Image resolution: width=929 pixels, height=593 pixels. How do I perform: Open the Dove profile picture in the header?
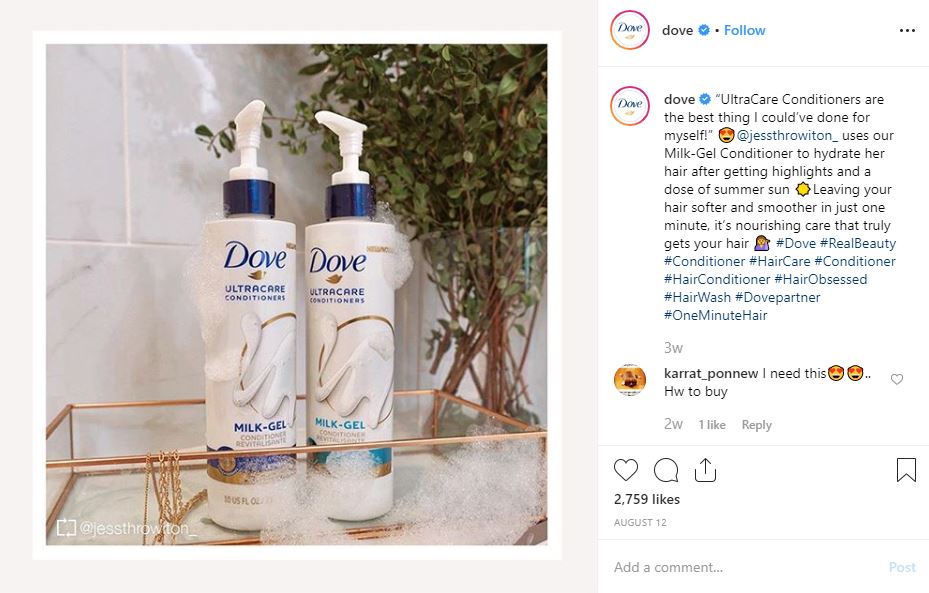click(630, 30)
